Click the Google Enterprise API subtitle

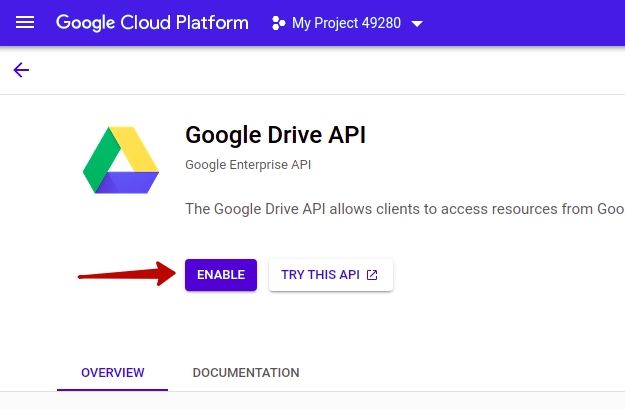point(248,165)
